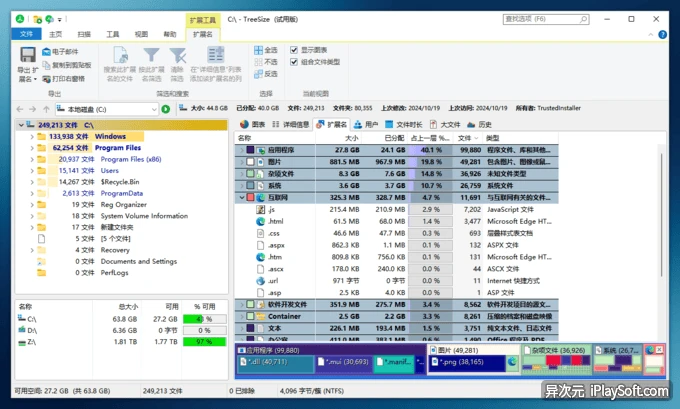Click 搜索此扩展名的文件 icon
This screenshot has height=409, width=680.
(x=120, y=55)
